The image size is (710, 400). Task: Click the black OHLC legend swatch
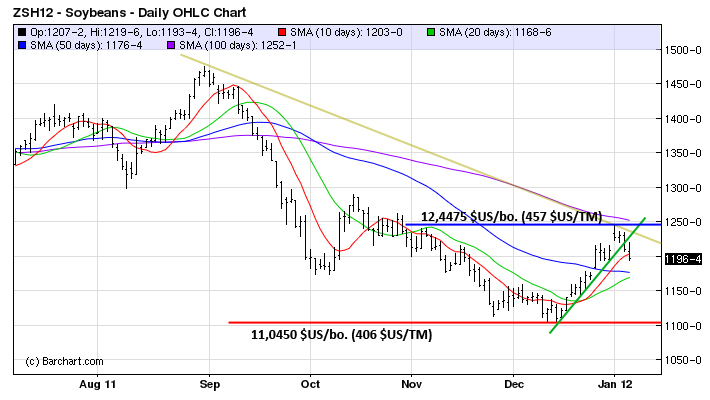pos(23,32)
